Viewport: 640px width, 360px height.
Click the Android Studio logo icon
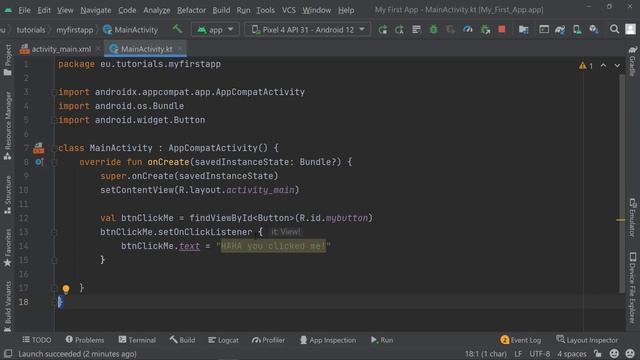tap(8, 10)
